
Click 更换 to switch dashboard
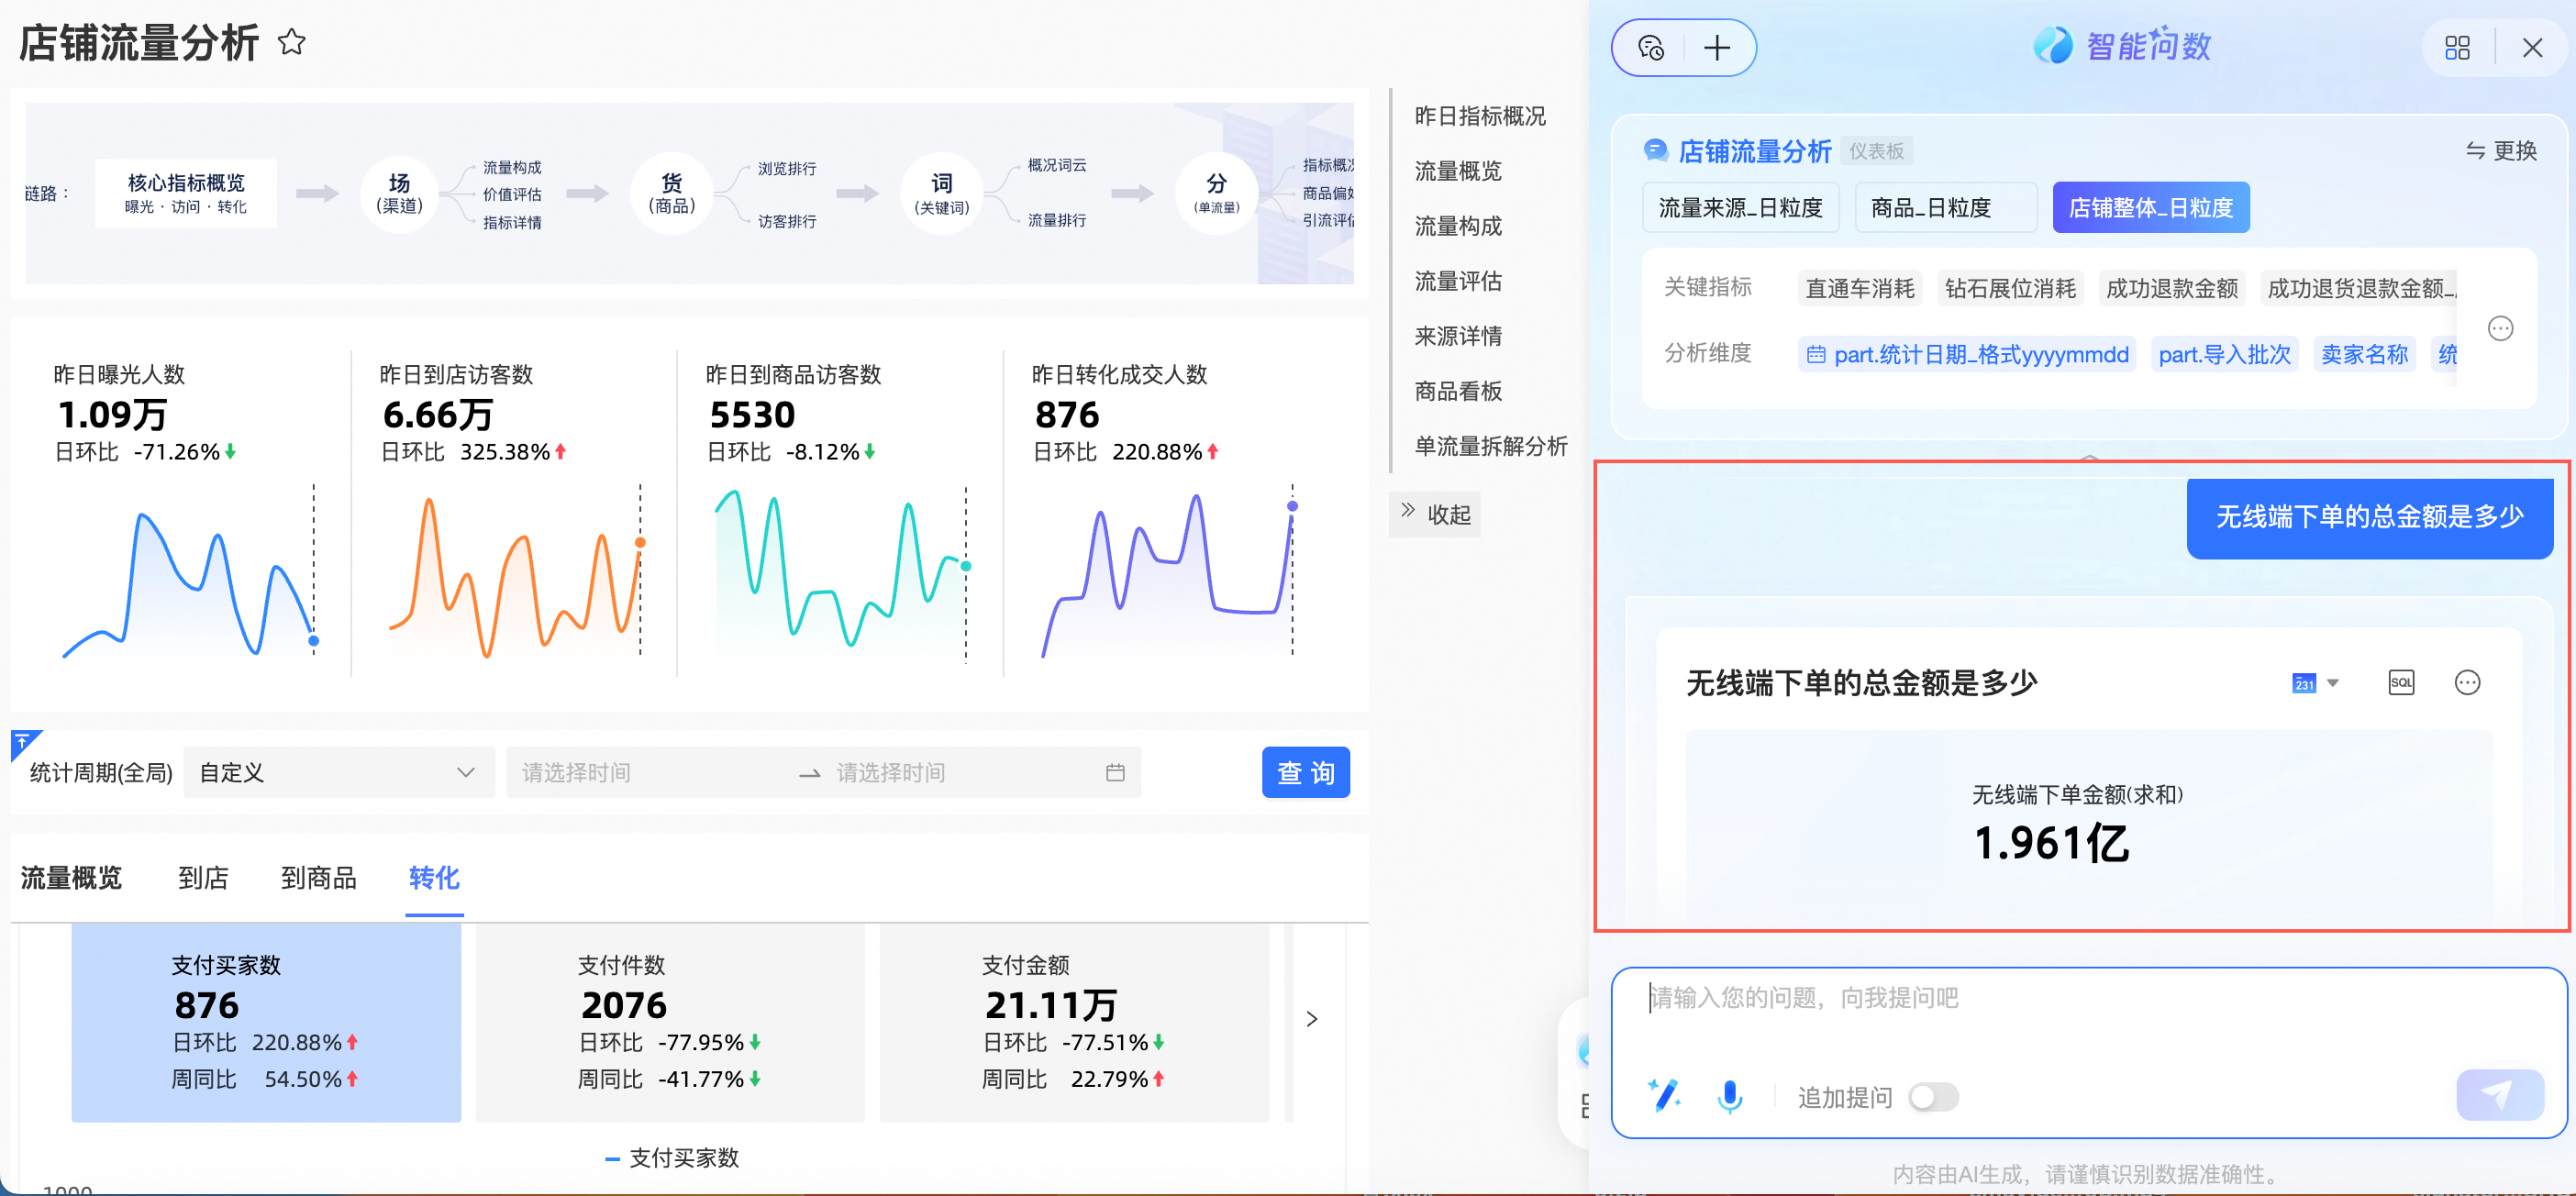pyautogui.click(x=2501, y=150)
